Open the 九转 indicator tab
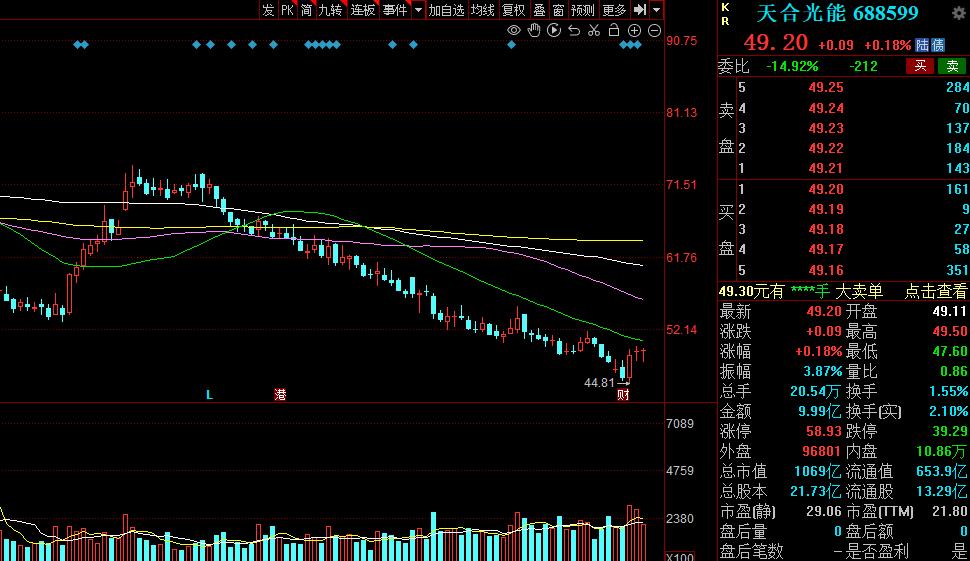This screenshot has height=561, width=970. 330,10
